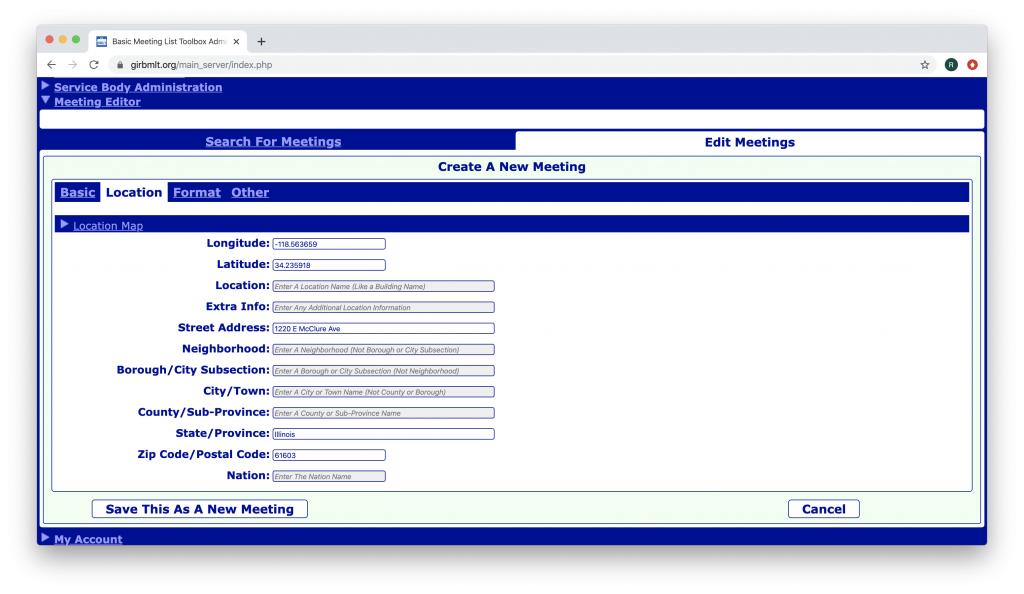Image resolution: width=1024 pixels, height=594 pixels.
Task: Expand Service Body Administration triangle
Action: pos(45,86)
